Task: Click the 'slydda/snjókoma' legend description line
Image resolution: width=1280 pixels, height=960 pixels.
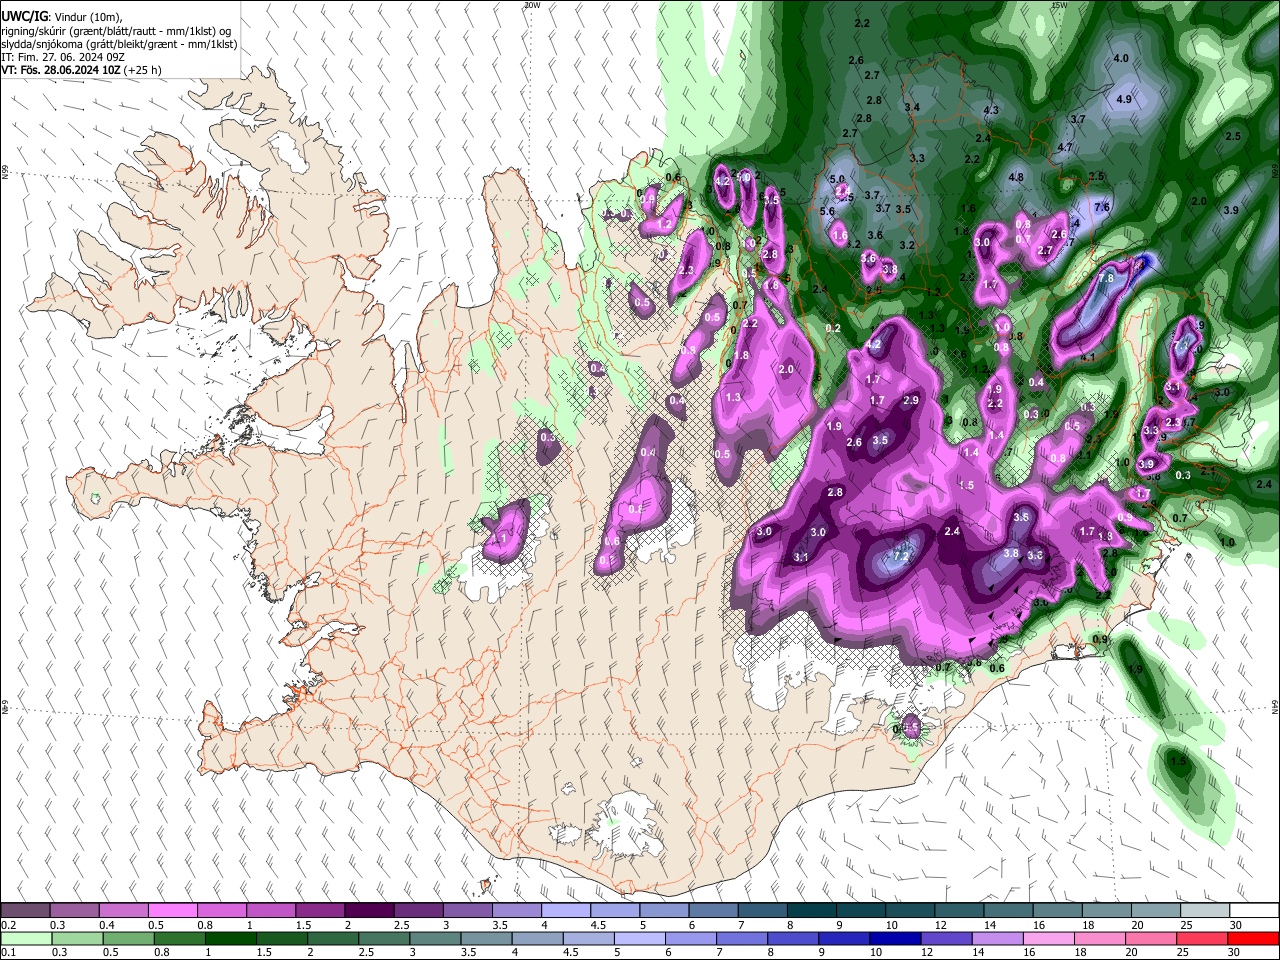Action: [119, 44]
